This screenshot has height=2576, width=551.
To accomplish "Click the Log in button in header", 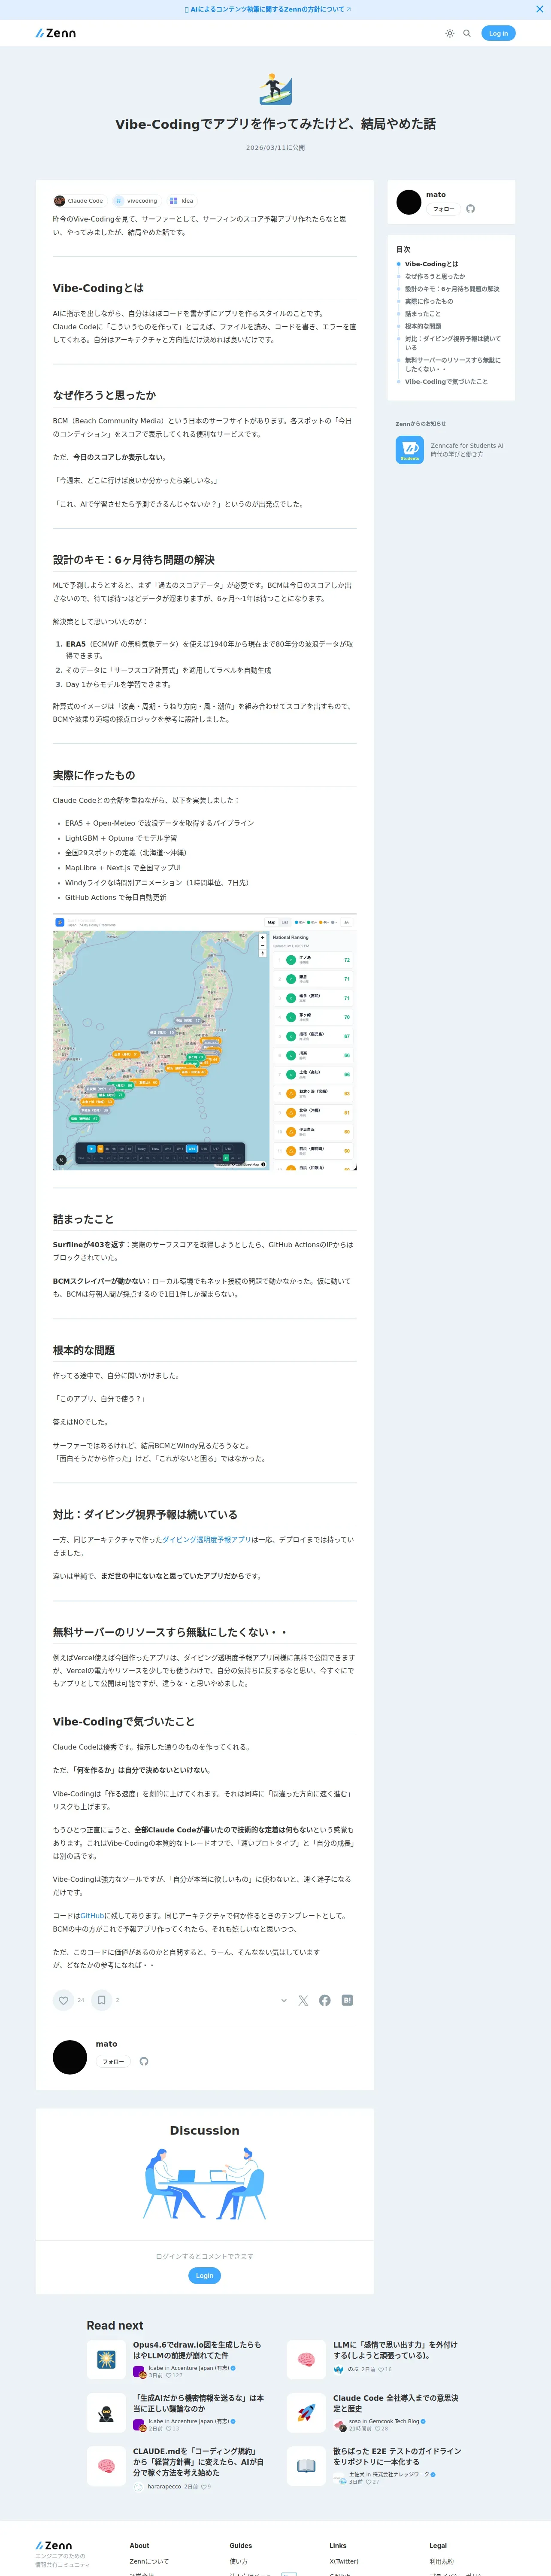I will 498,33.
